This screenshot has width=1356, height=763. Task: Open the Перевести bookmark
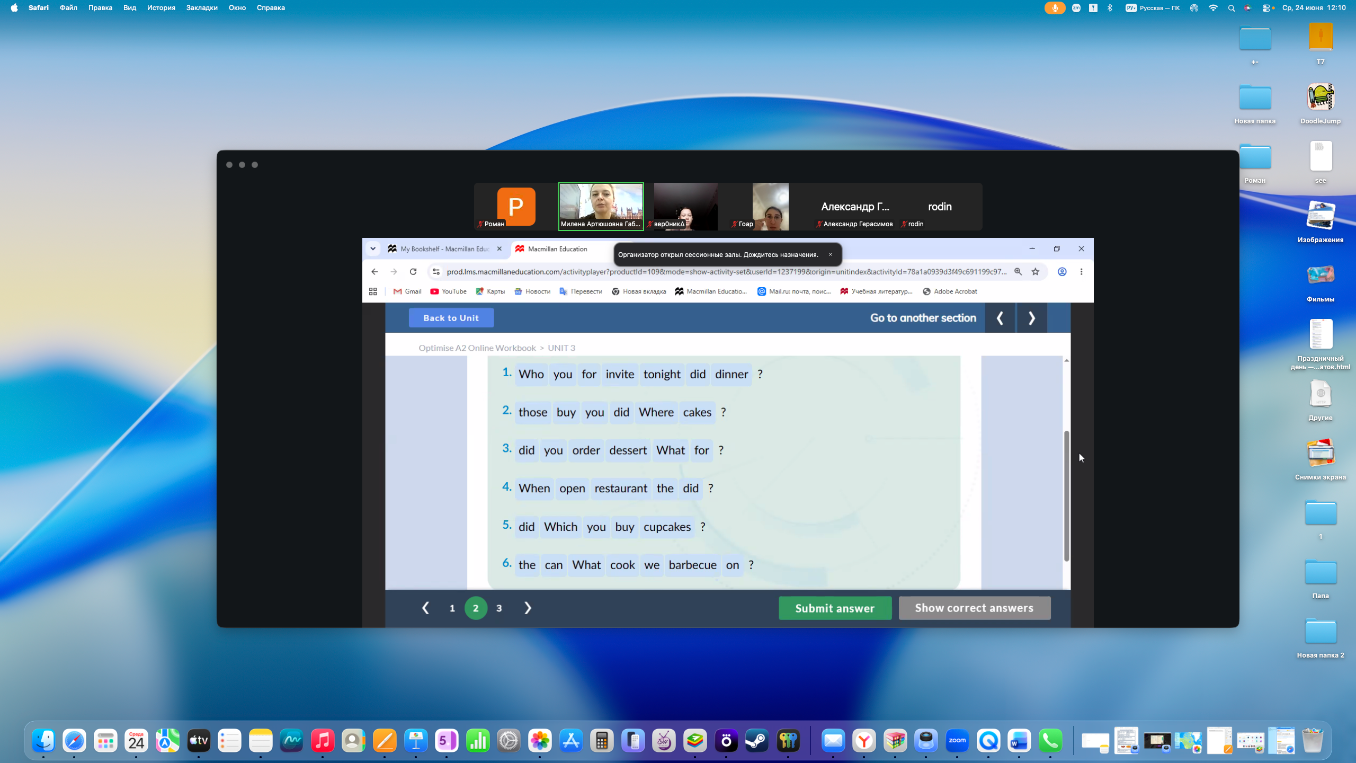(581, 292)
